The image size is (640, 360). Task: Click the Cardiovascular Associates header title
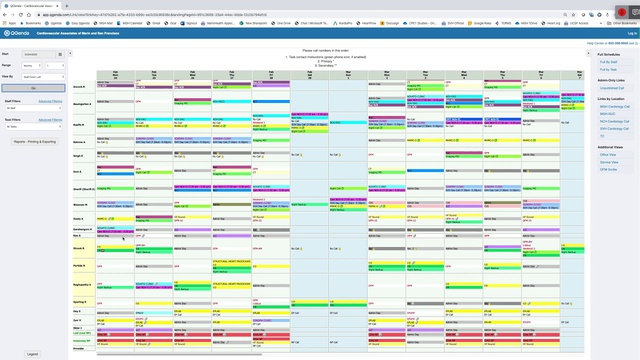tap(78, 33)
